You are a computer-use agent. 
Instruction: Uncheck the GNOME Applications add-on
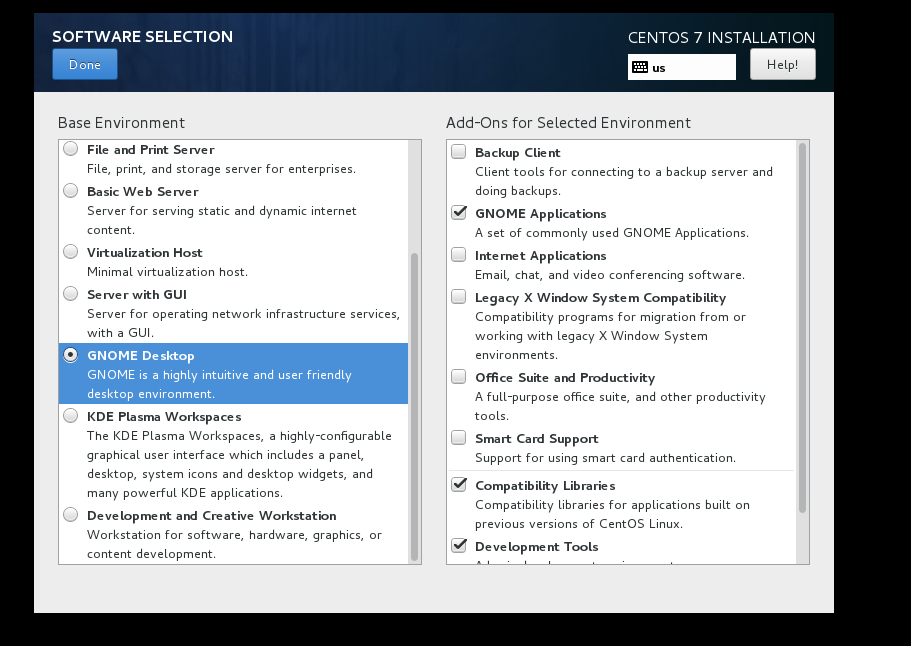[459, 213]
